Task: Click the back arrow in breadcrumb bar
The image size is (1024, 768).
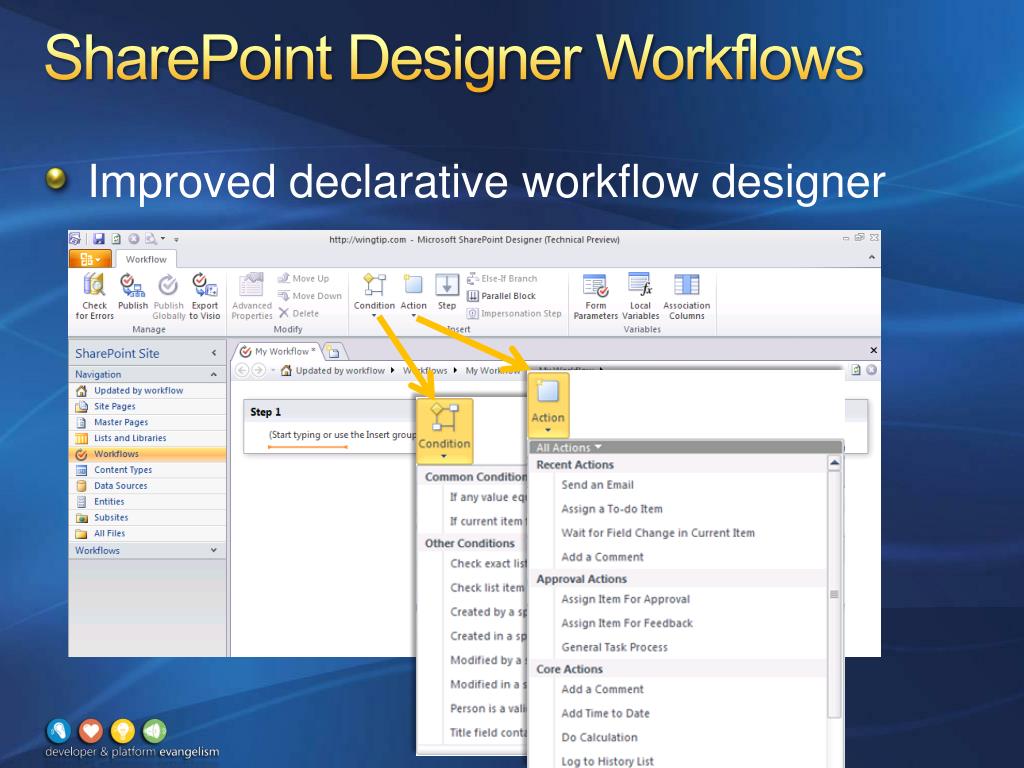Action: [x=242, y=370]
